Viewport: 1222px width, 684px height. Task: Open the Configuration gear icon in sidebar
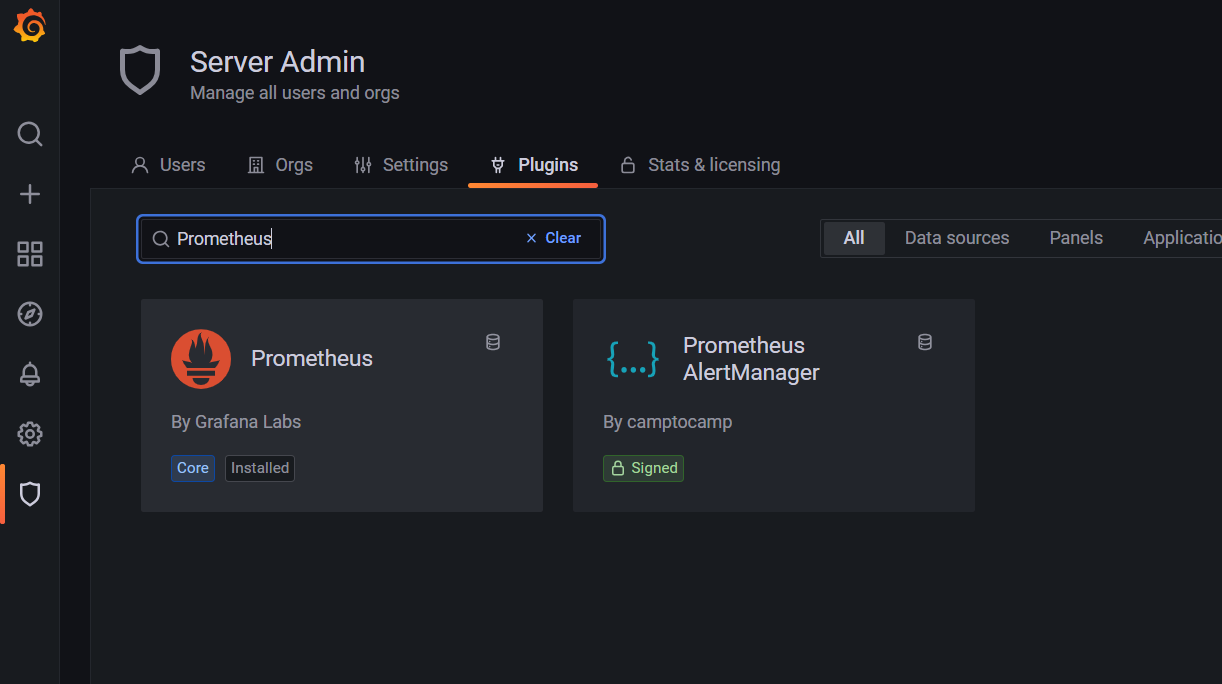click(x=30, y=434)
